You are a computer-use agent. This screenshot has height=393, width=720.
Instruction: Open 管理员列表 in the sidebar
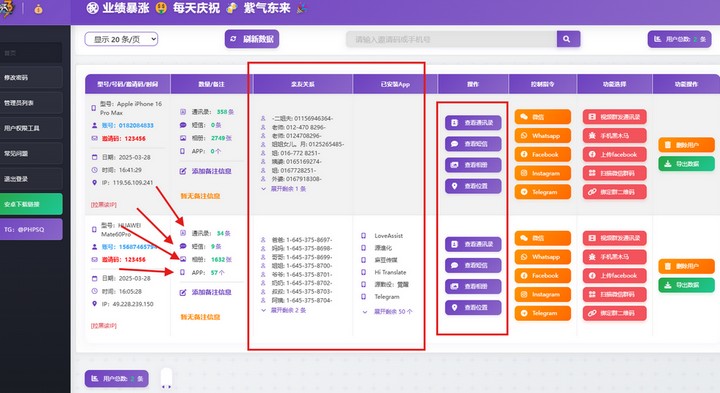(x=31, y=103)
